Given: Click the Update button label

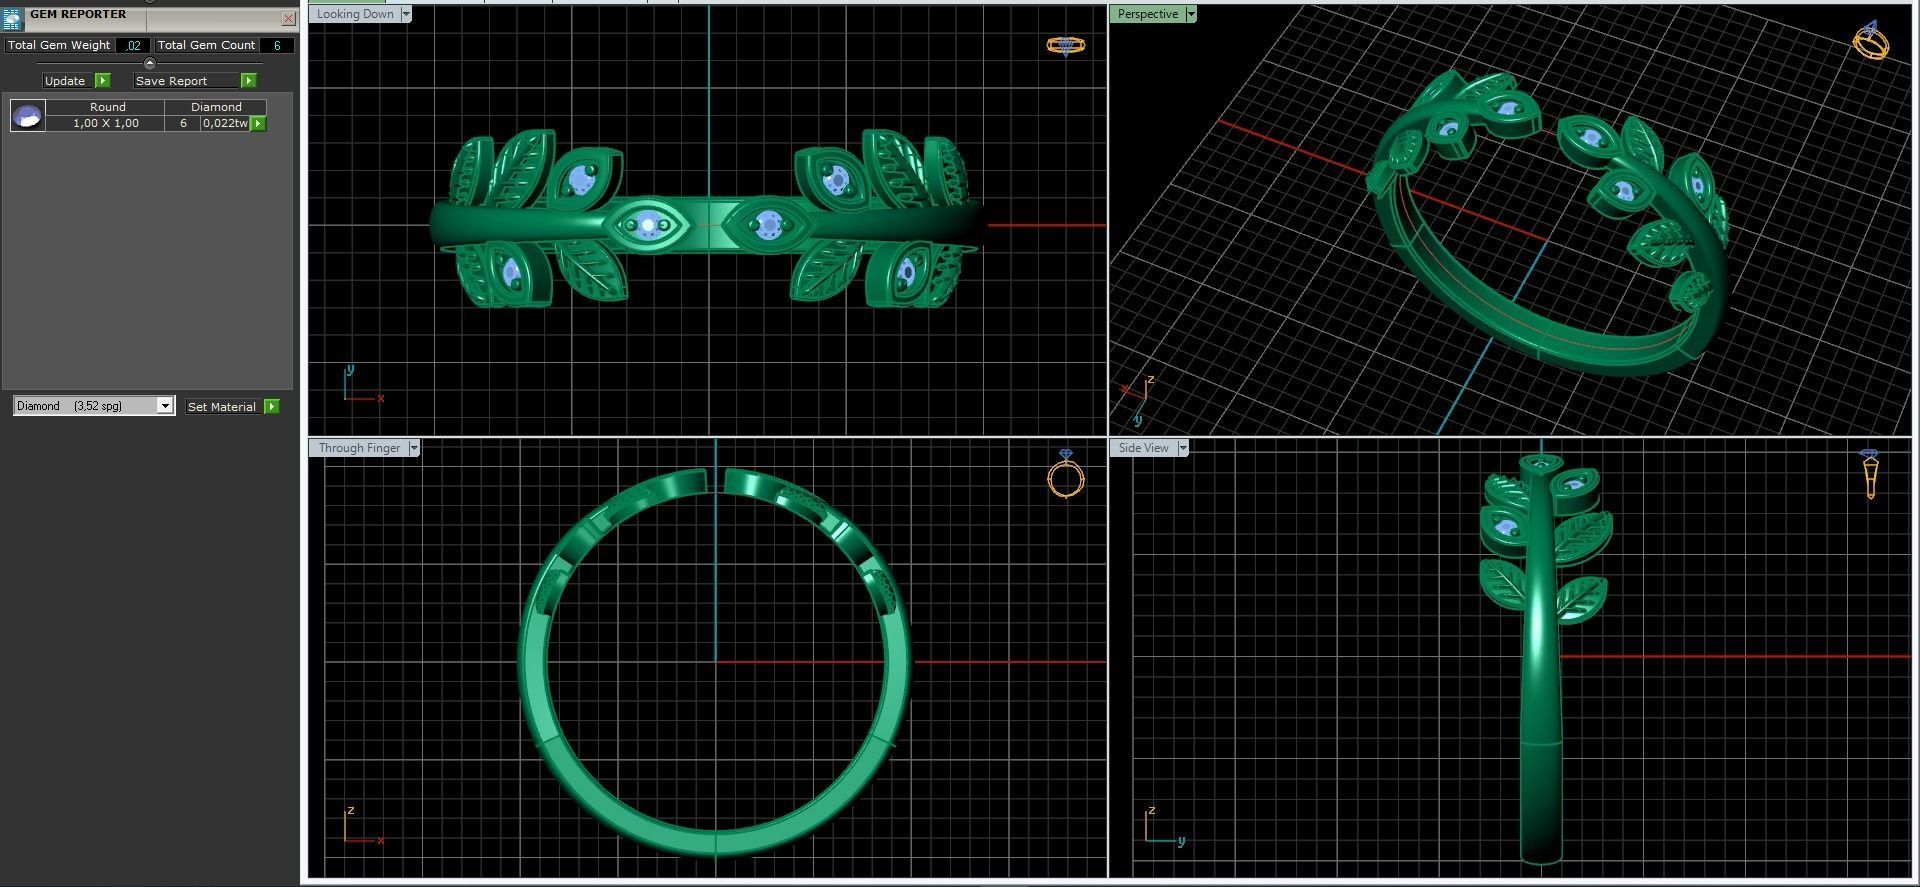Looking at the screenshot, I should coord(65,81).
